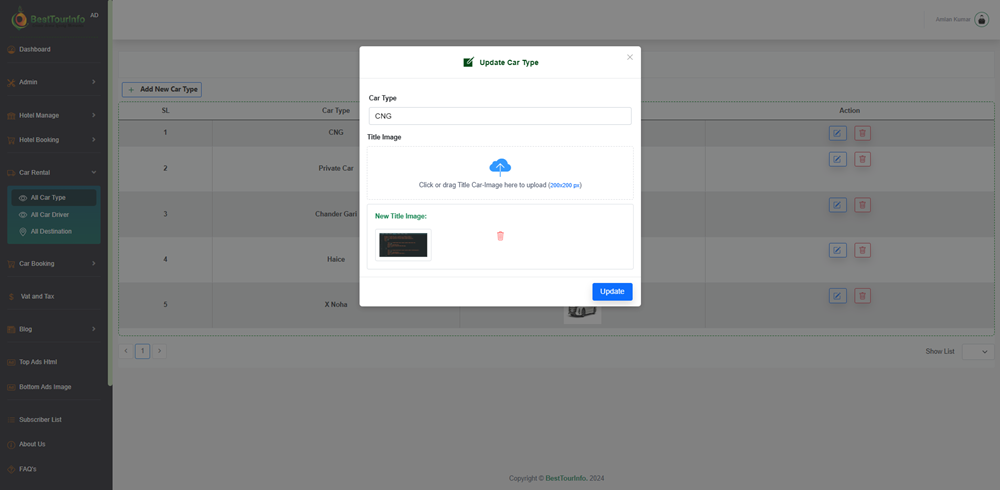The height and width of the screenshot is (490, 1000).
Task: Expand the Blog menu chevron
Action: [x=93, y=329]
